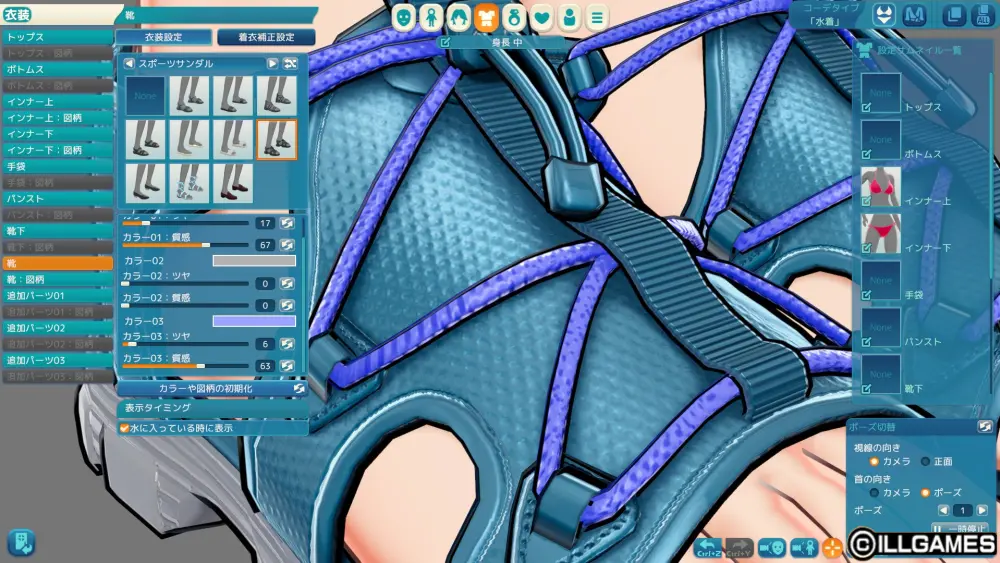Image resolution: width=1000 pixels, height=563 pixels.
Task: Click the bottom-left exit door icon
Action: (x=21, y=543)
